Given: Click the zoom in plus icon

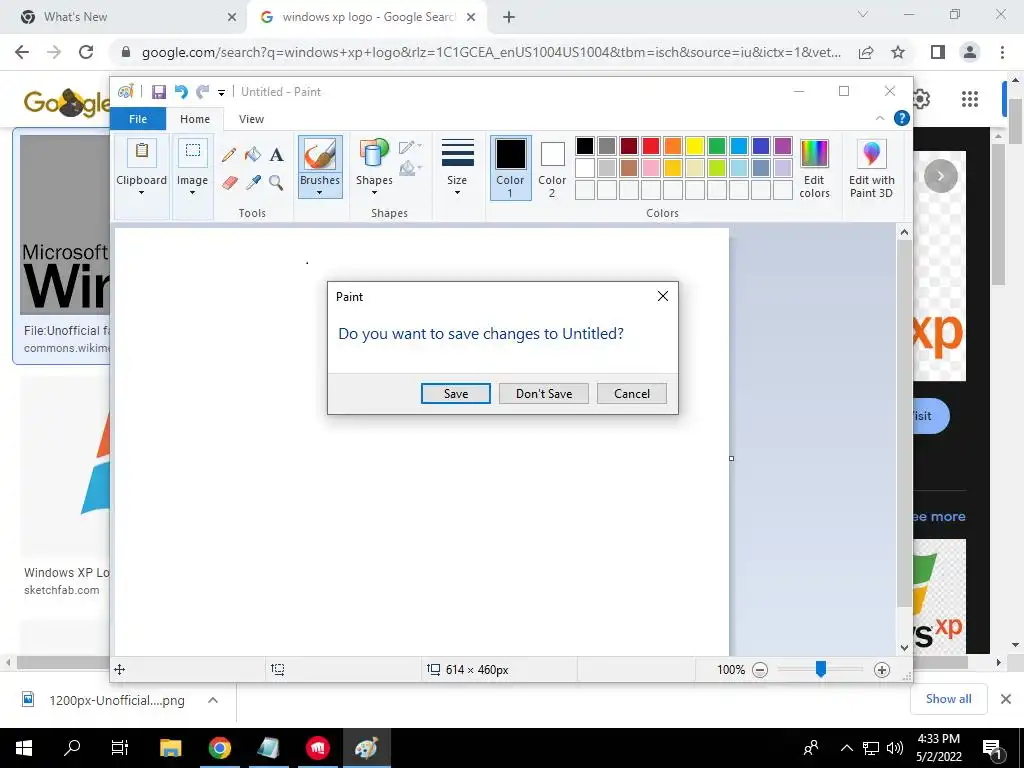Looking at the screenshot, I should click(x=882, y=669).
